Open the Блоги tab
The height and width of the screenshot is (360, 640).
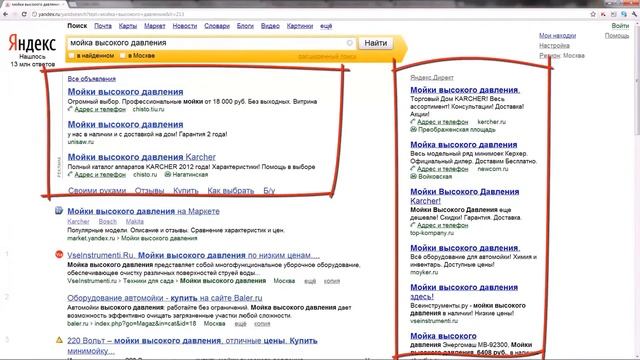(x=245, y=26)
